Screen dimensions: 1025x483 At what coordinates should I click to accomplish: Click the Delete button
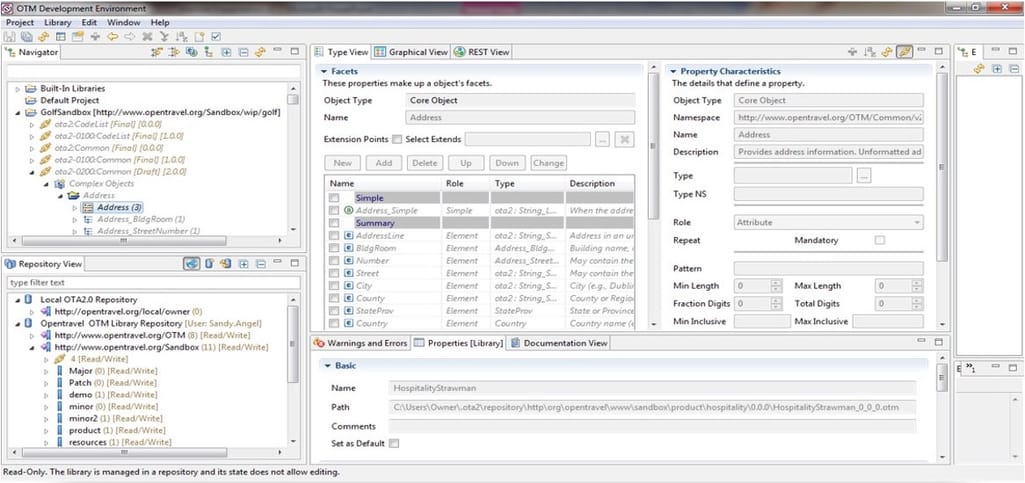(x=425, y=163)
